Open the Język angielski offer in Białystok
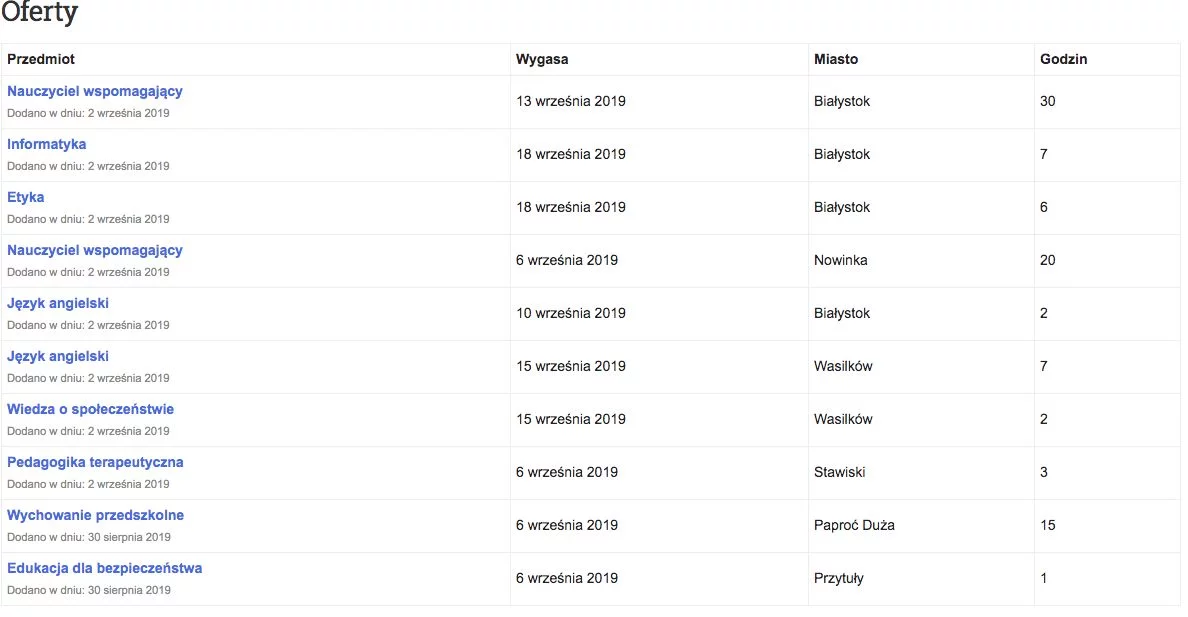This screenshot has height=617, width=1188. click(58, 303)
